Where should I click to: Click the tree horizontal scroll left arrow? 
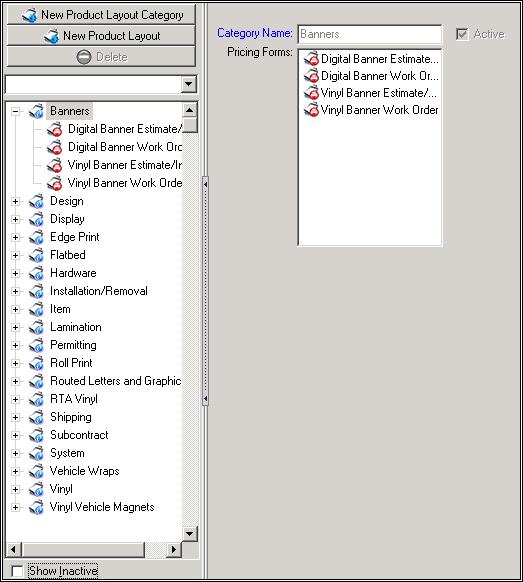[x=13, y=549]
